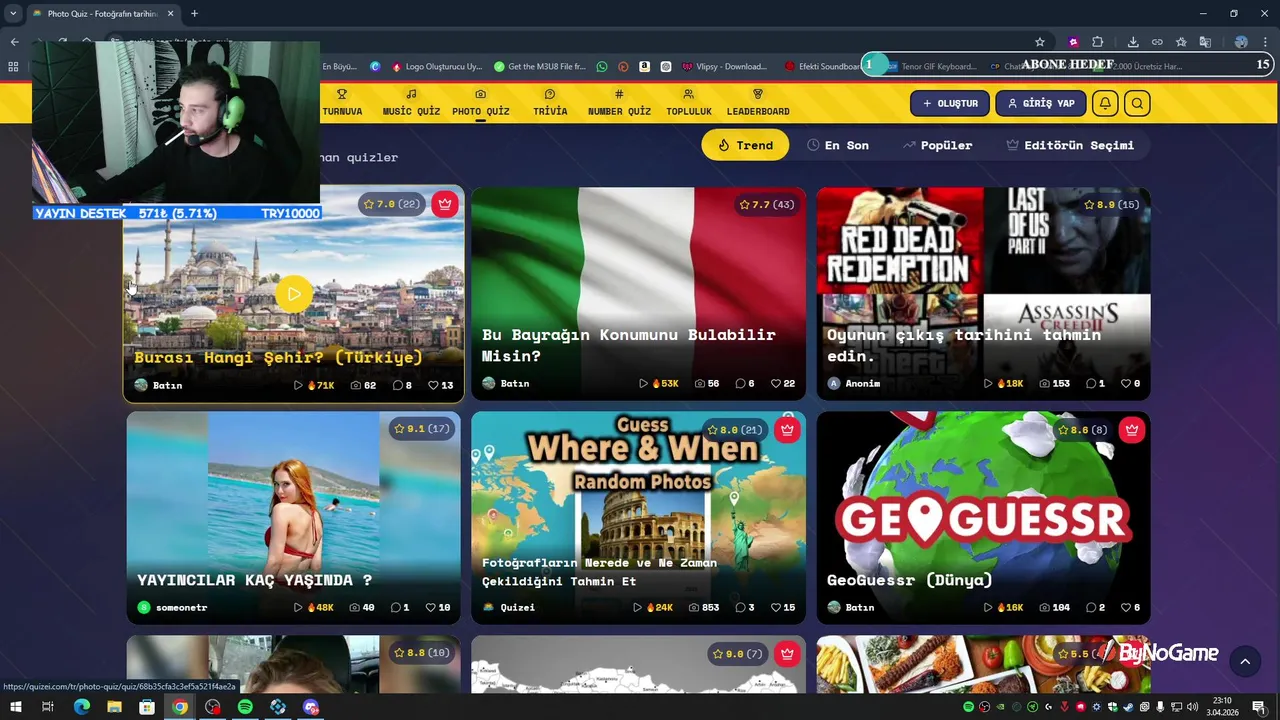Click the crown badge on Hangi Şehir card
Image resolution: width=1280 pixels, height=720 pixels.
(445, 204)
